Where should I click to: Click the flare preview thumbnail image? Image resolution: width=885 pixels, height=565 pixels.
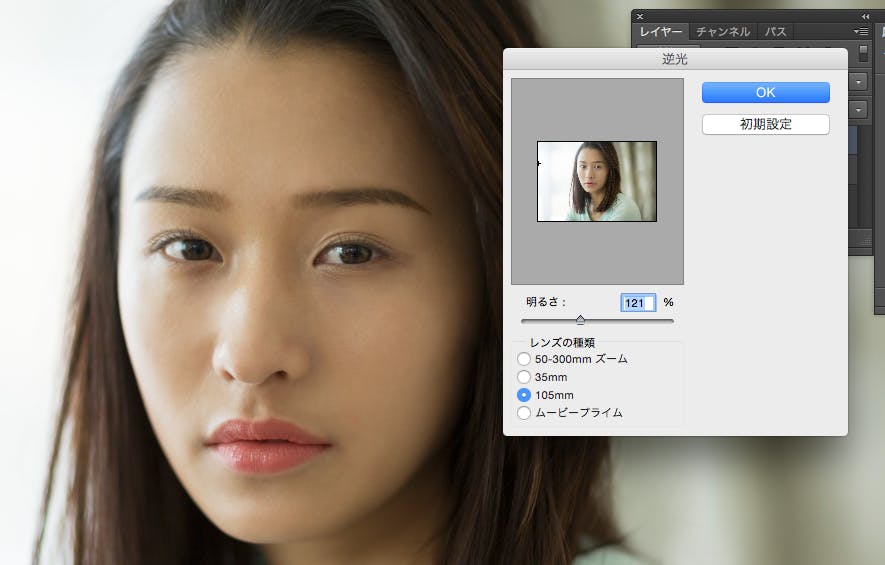pyautogui.click(x=597, y=181)
